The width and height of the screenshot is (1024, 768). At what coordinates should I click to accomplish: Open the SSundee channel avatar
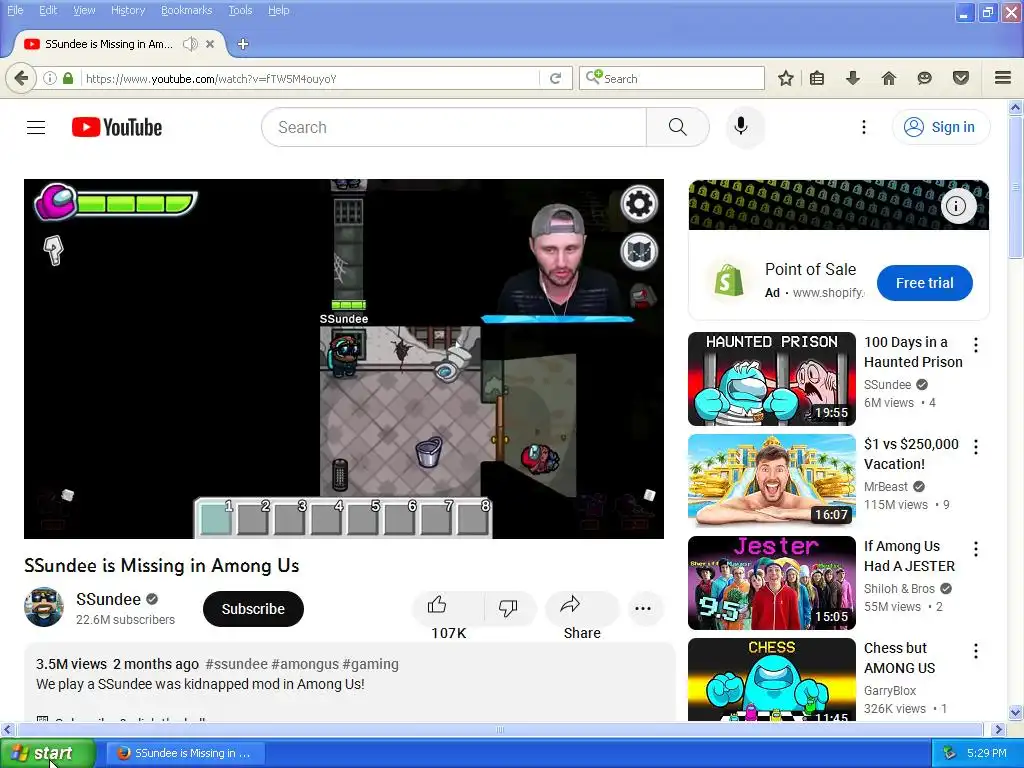[44, 607]
